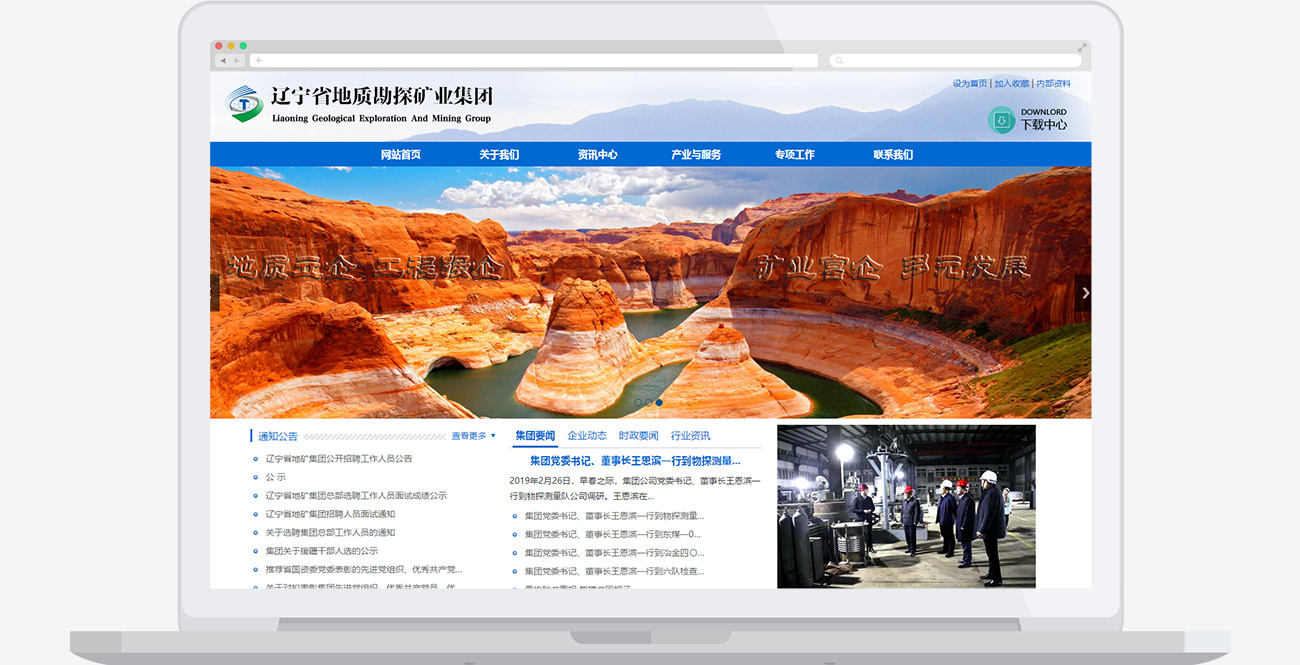This screenshot has width=1300, height=665.
Task: Click the plus icon in the address bar
Action: [x=258, y=61]
